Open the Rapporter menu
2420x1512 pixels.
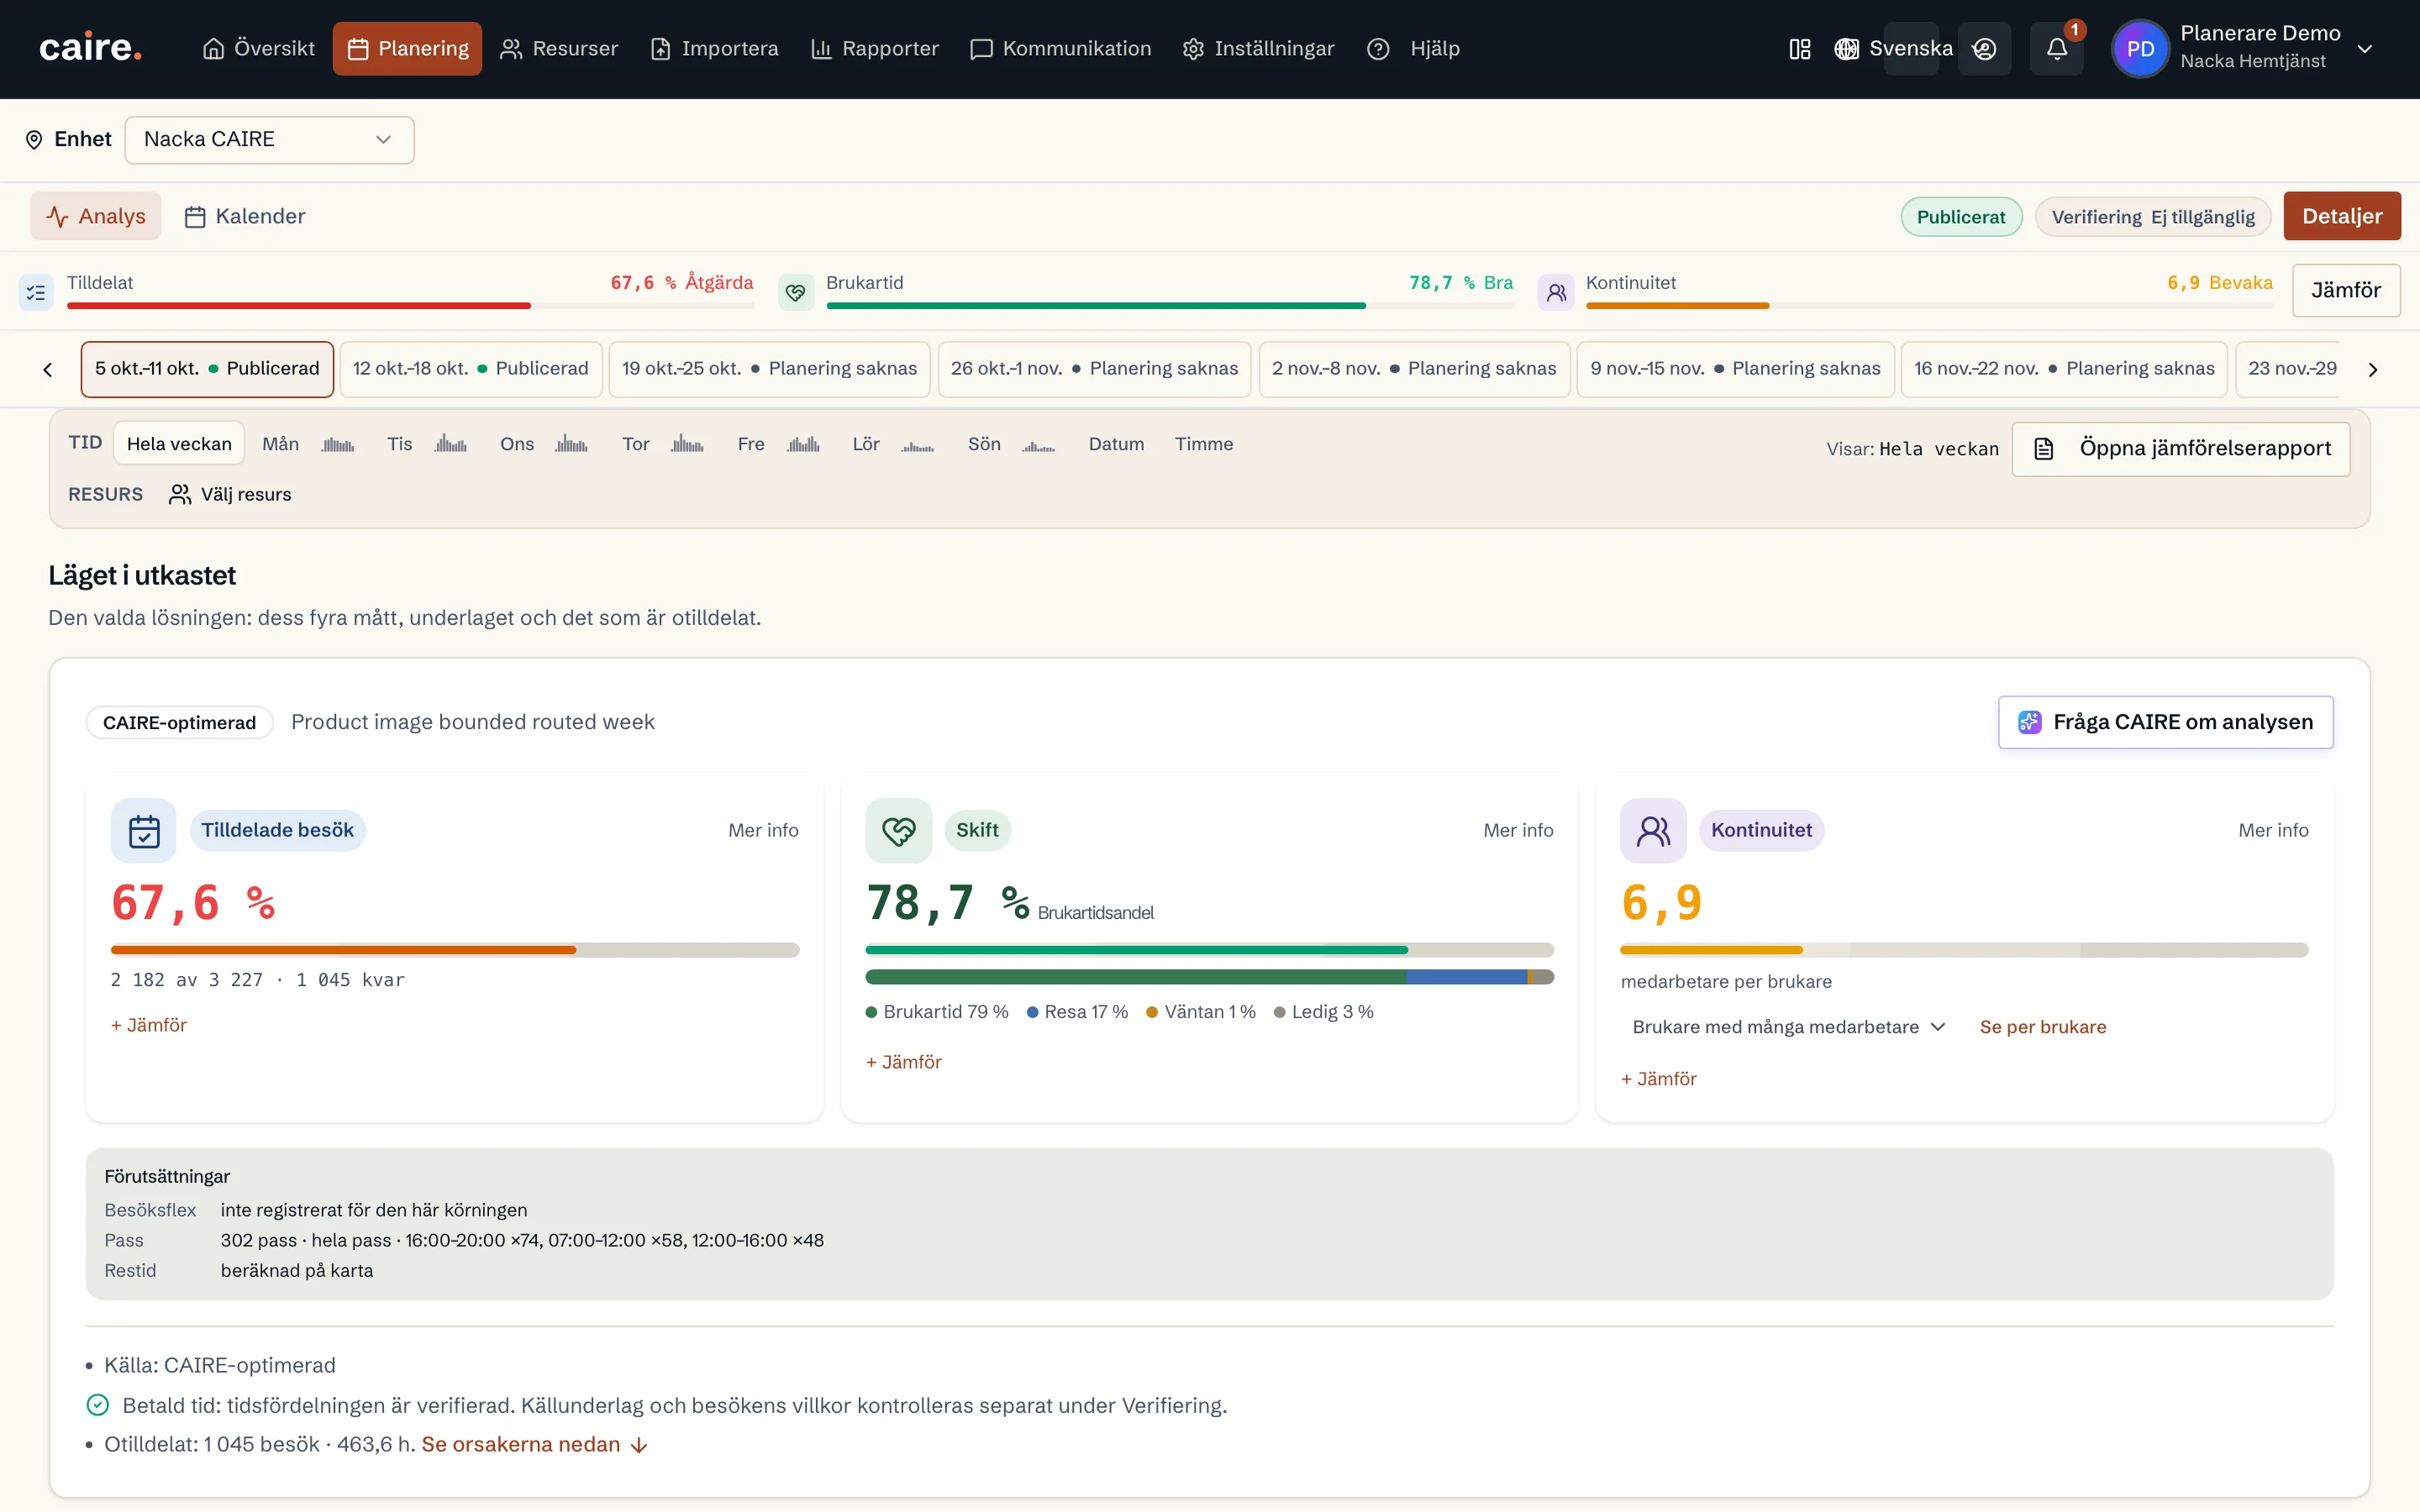(x=875, y=49)
